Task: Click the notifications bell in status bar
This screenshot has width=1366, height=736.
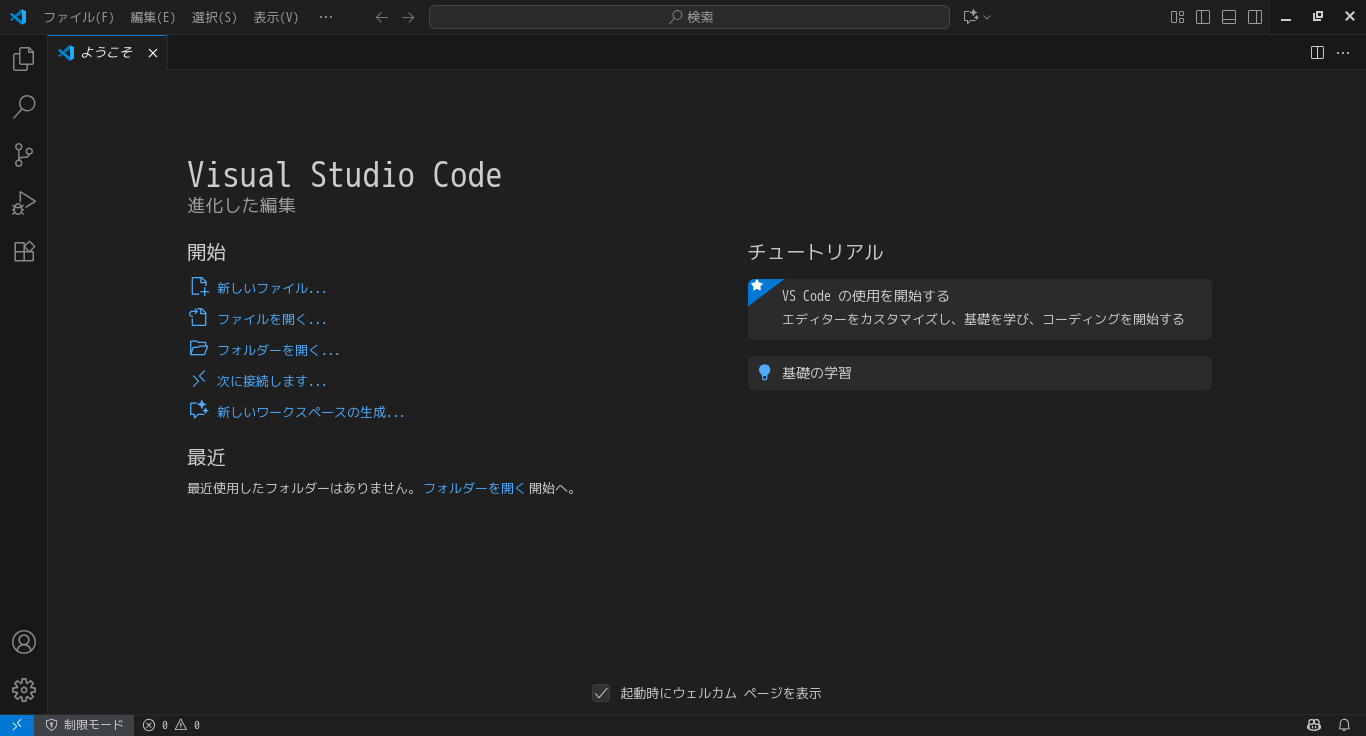Action: pyautogui.click(x=1344, y=725)
